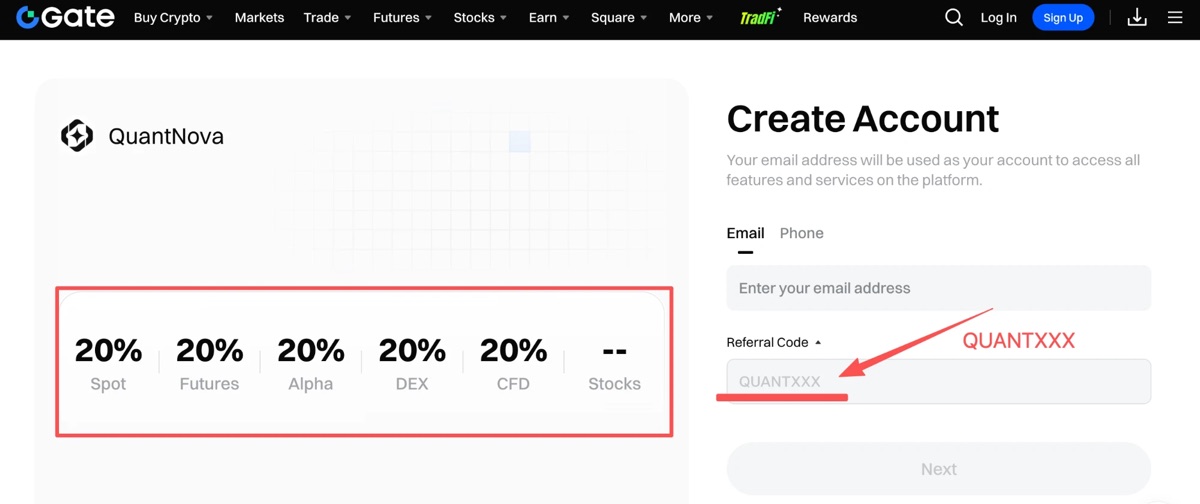Click the download app icon
This screenshot has height=504, width=1200.
[1137, 17]
